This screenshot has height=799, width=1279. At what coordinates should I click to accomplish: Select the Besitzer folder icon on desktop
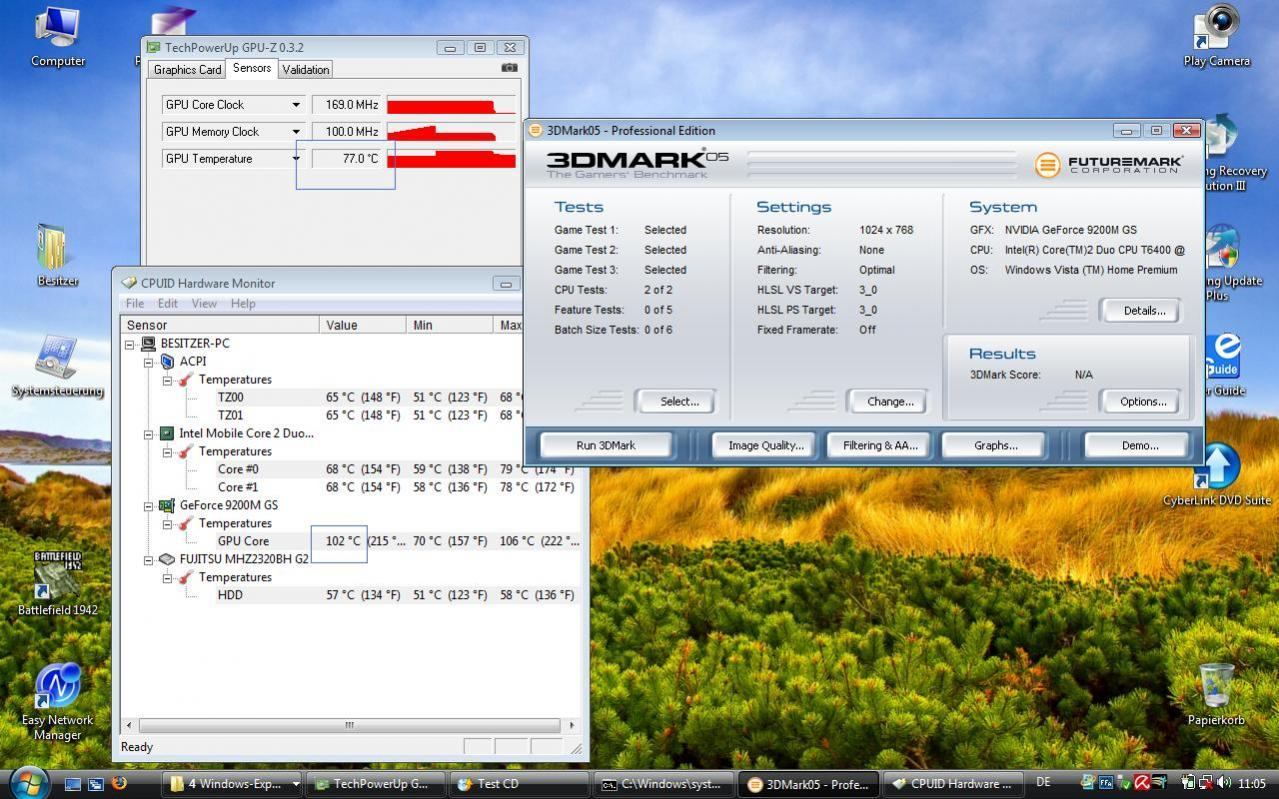click(52, 248)
